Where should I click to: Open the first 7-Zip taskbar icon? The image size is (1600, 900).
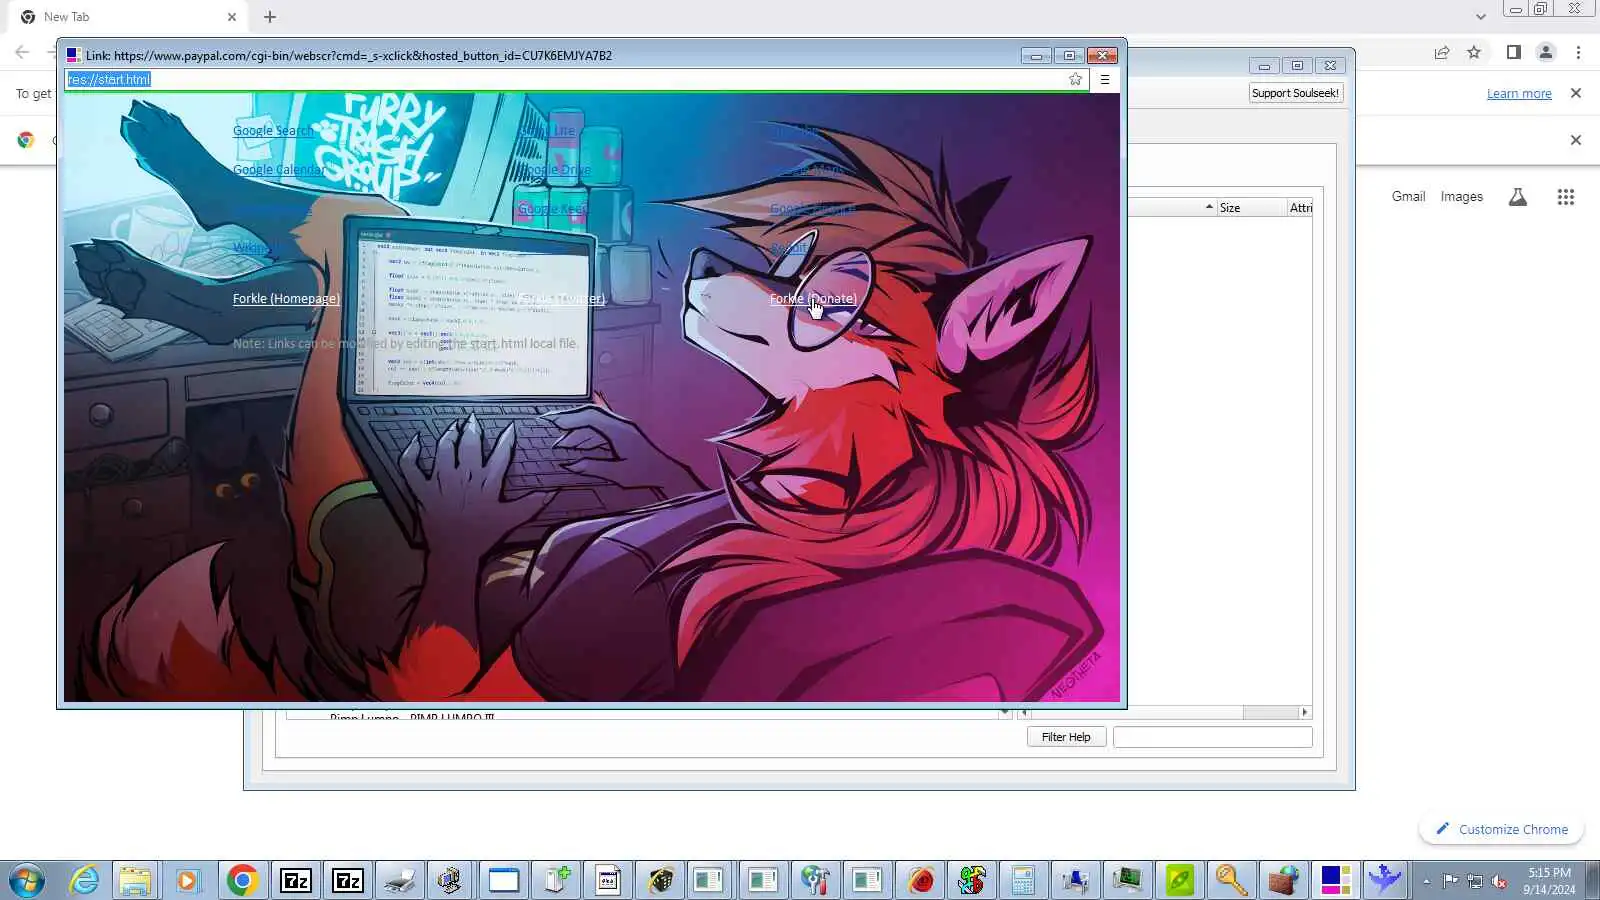(x=295, y=880)
